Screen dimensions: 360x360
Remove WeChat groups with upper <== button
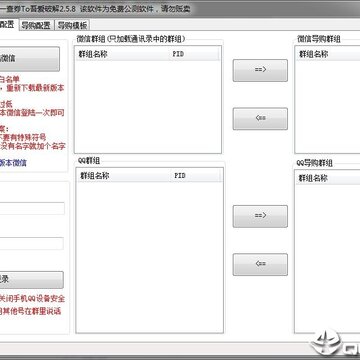[260, 118]
